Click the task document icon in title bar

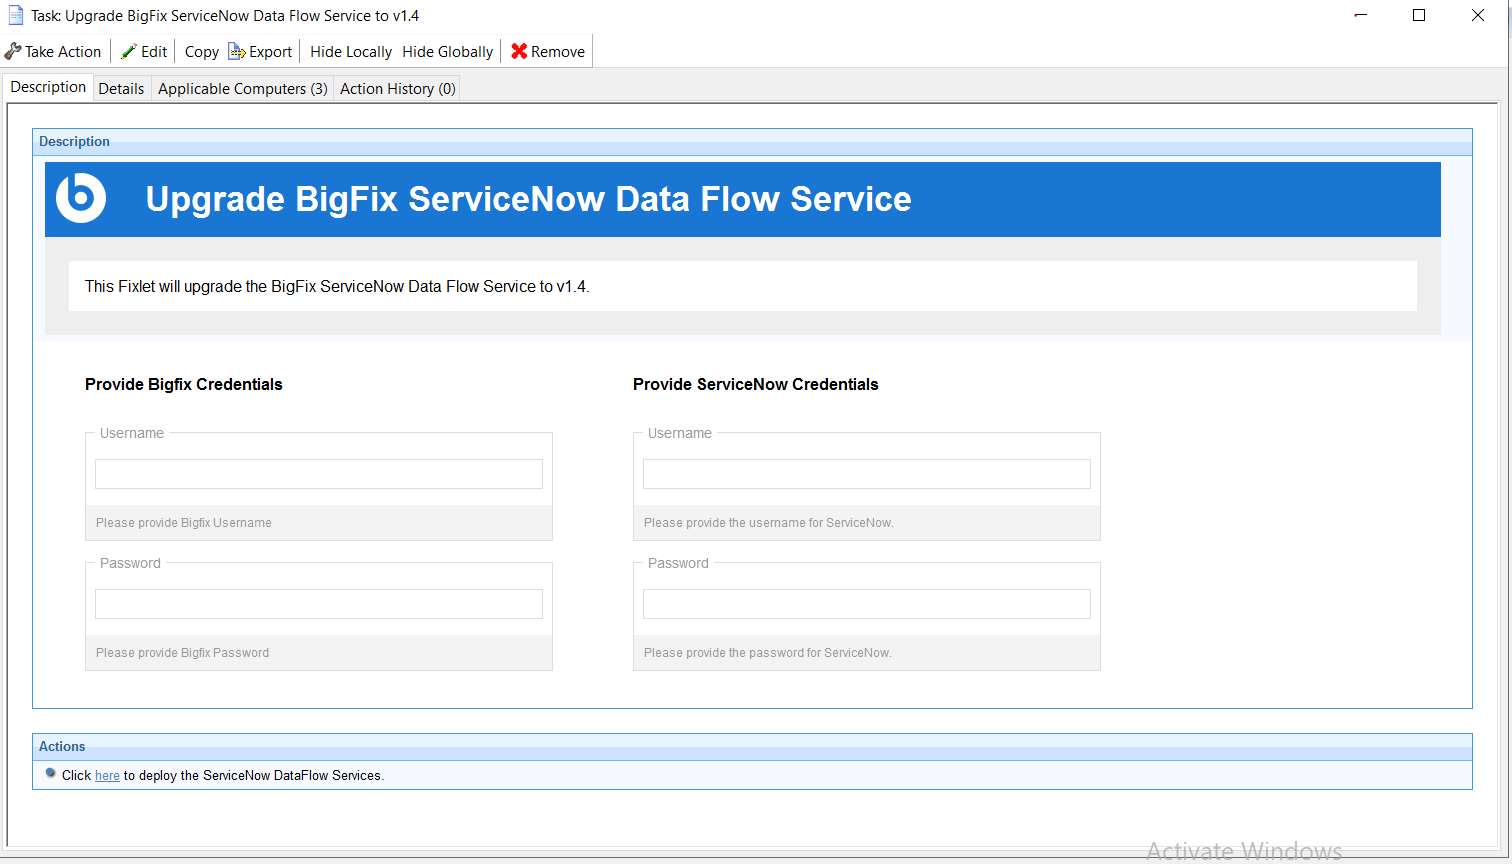[x=16, y=16]
